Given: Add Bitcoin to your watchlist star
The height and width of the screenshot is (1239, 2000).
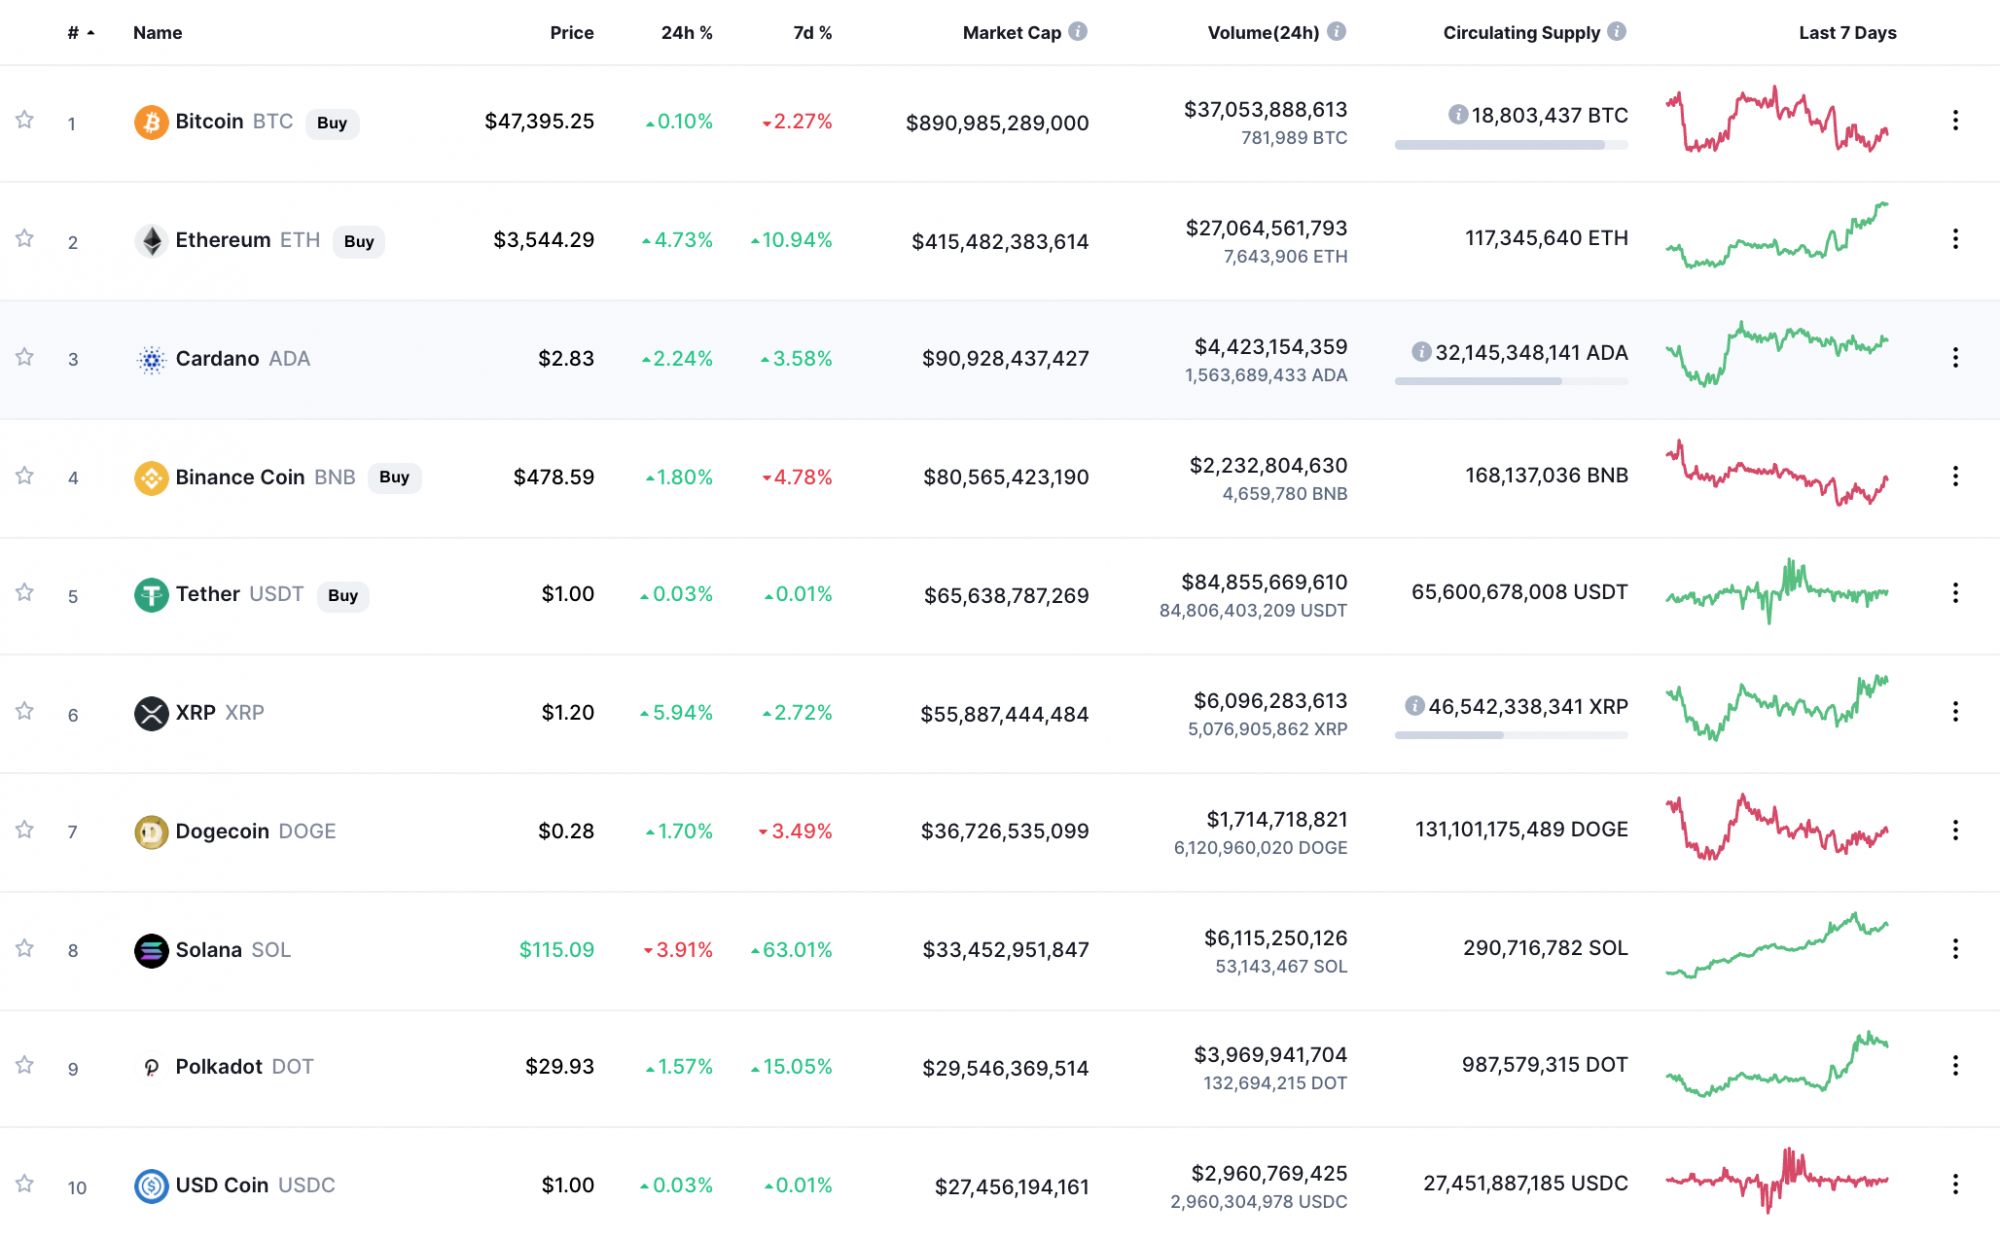Looking at the screenshot, I should click(x=22, y=118).
